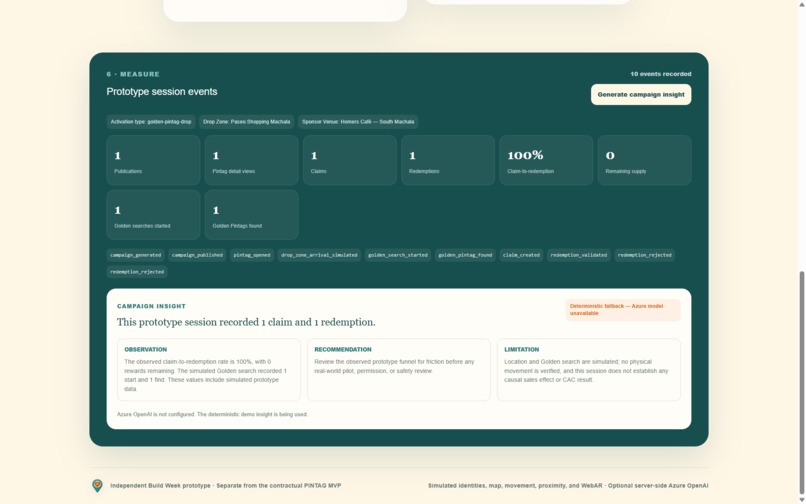
Task: Select Sponsor Venue: Homers Café chip
Action: 358,122
